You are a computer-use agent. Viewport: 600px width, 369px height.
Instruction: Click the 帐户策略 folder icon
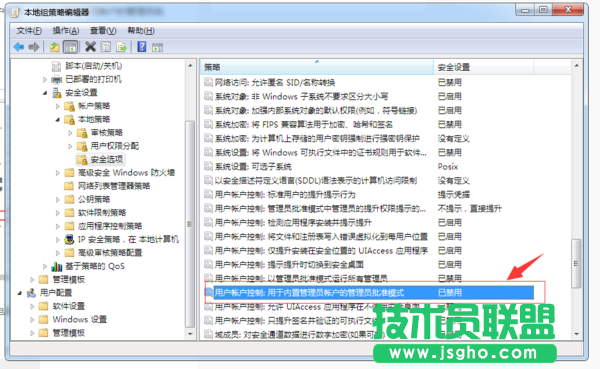(x=69, y=106)
